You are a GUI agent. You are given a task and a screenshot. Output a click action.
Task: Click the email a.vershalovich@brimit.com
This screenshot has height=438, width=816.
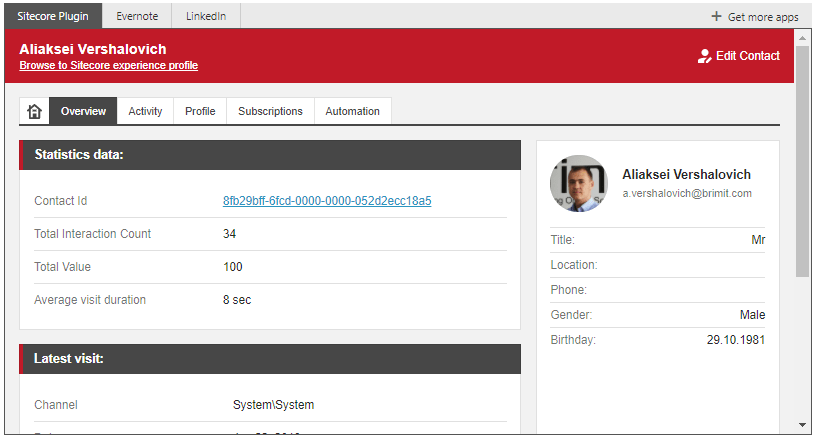[x=687, y=194]
